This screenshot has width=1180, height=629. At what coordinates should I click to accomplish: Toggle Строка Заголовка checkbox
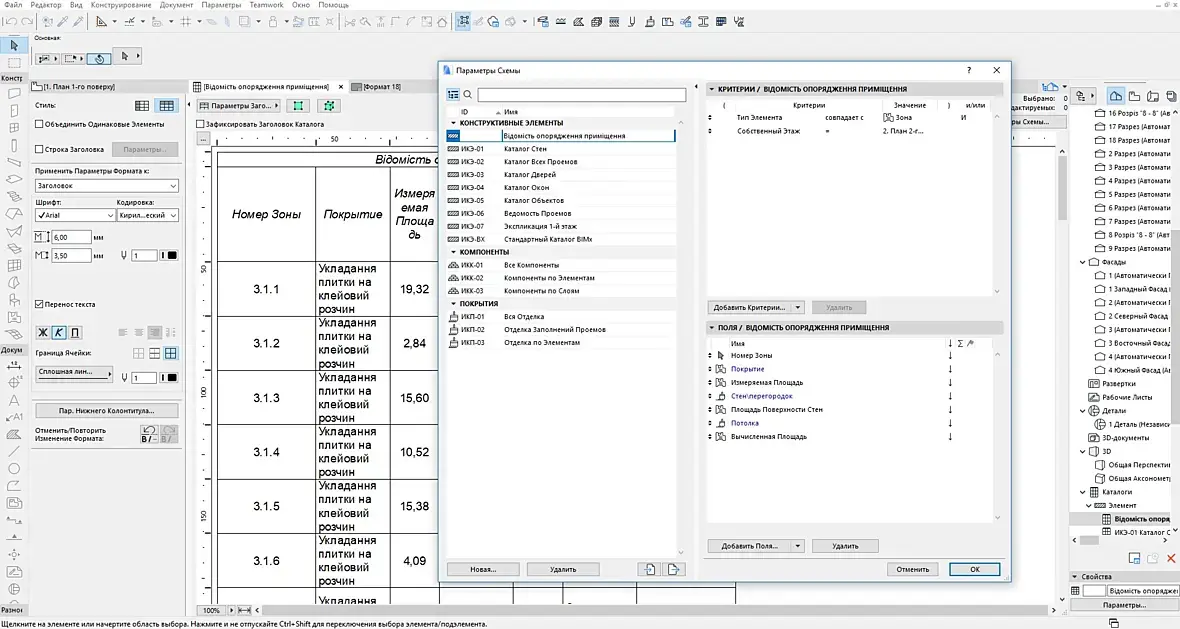point(39,149)
